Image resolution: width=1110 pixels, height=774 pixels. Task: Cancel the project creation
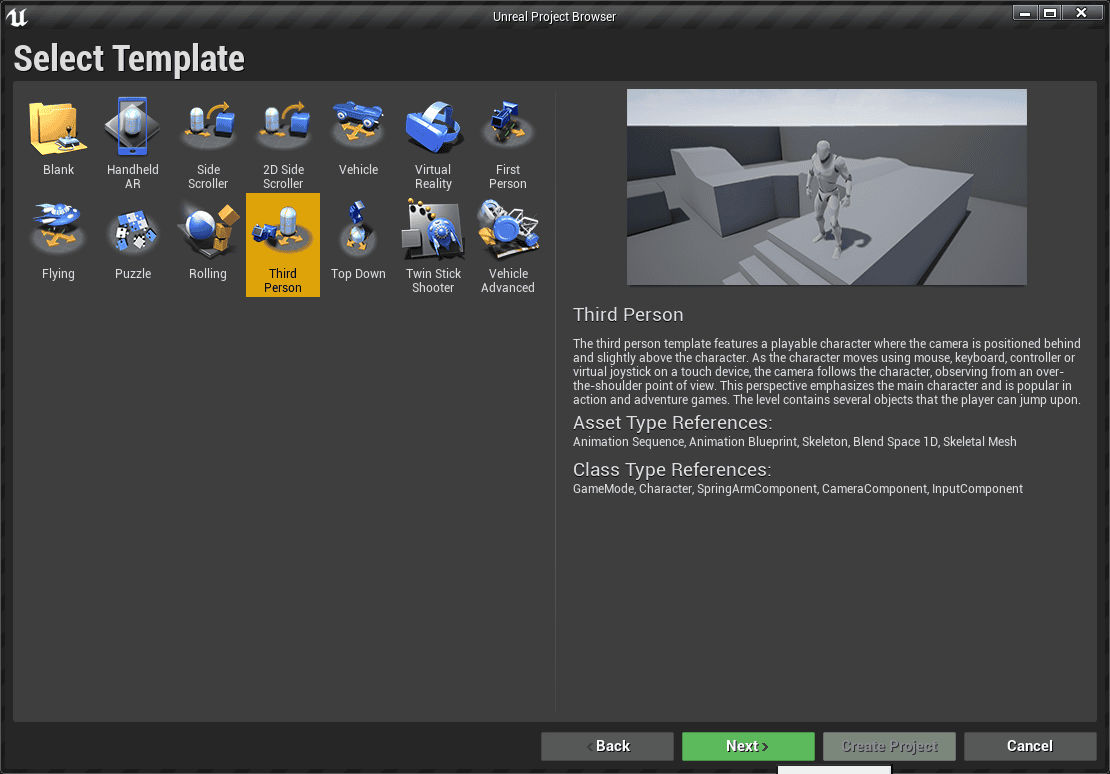pyautogui.click(x=1030, y=745)
